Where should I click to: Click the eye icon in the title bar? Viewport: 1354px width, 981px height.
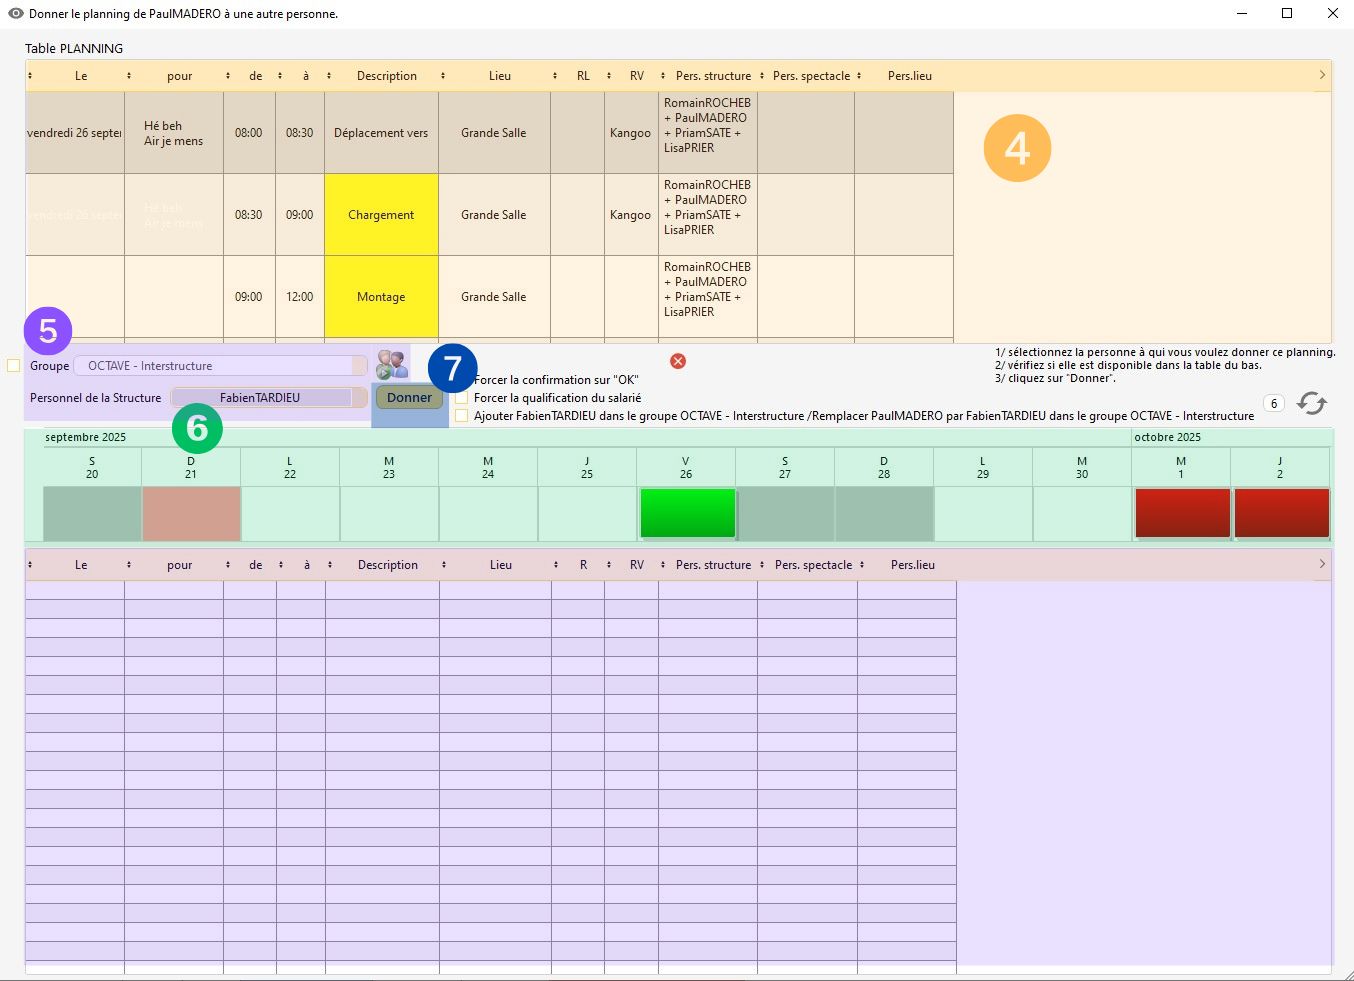[15, 14]
